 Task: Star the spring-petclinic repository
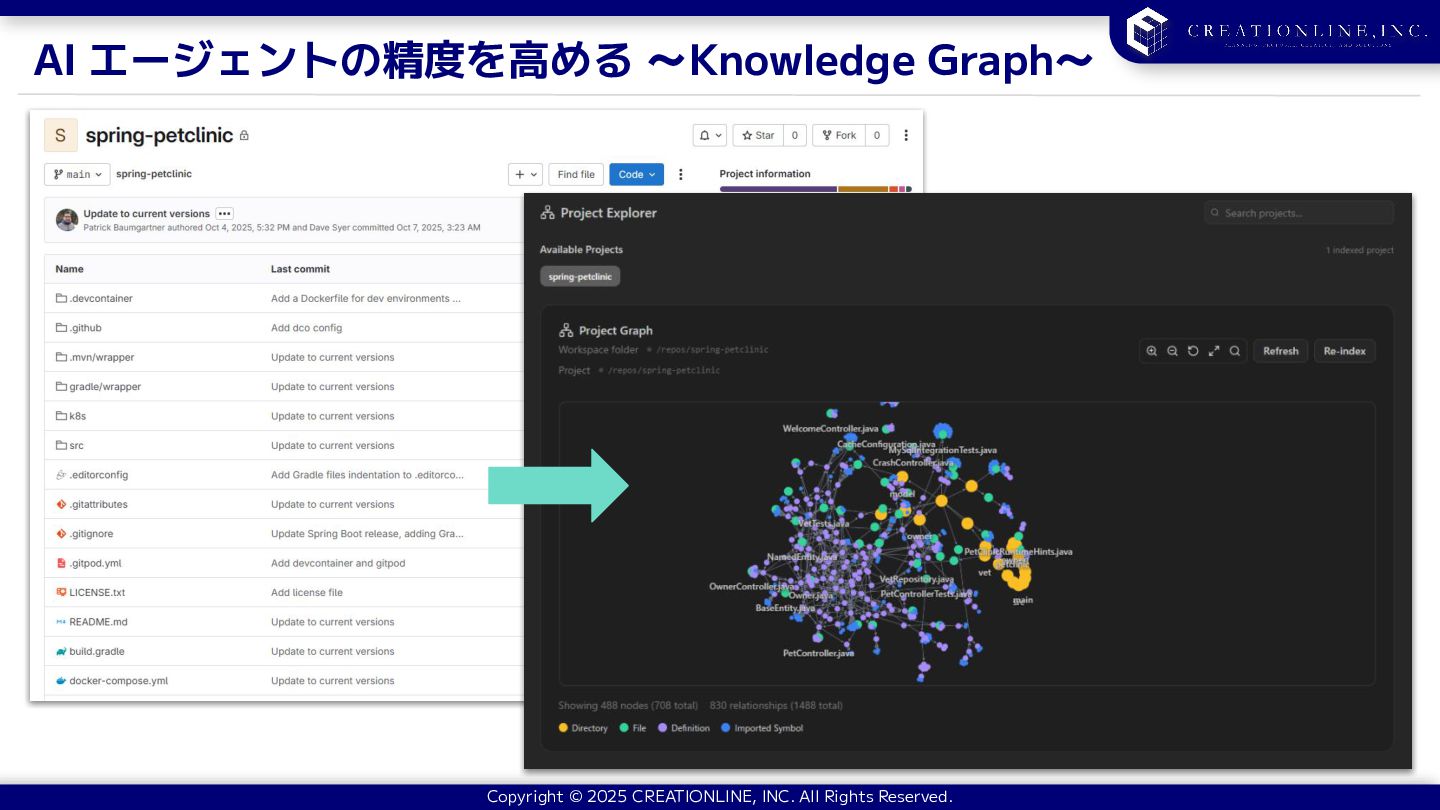758,135
